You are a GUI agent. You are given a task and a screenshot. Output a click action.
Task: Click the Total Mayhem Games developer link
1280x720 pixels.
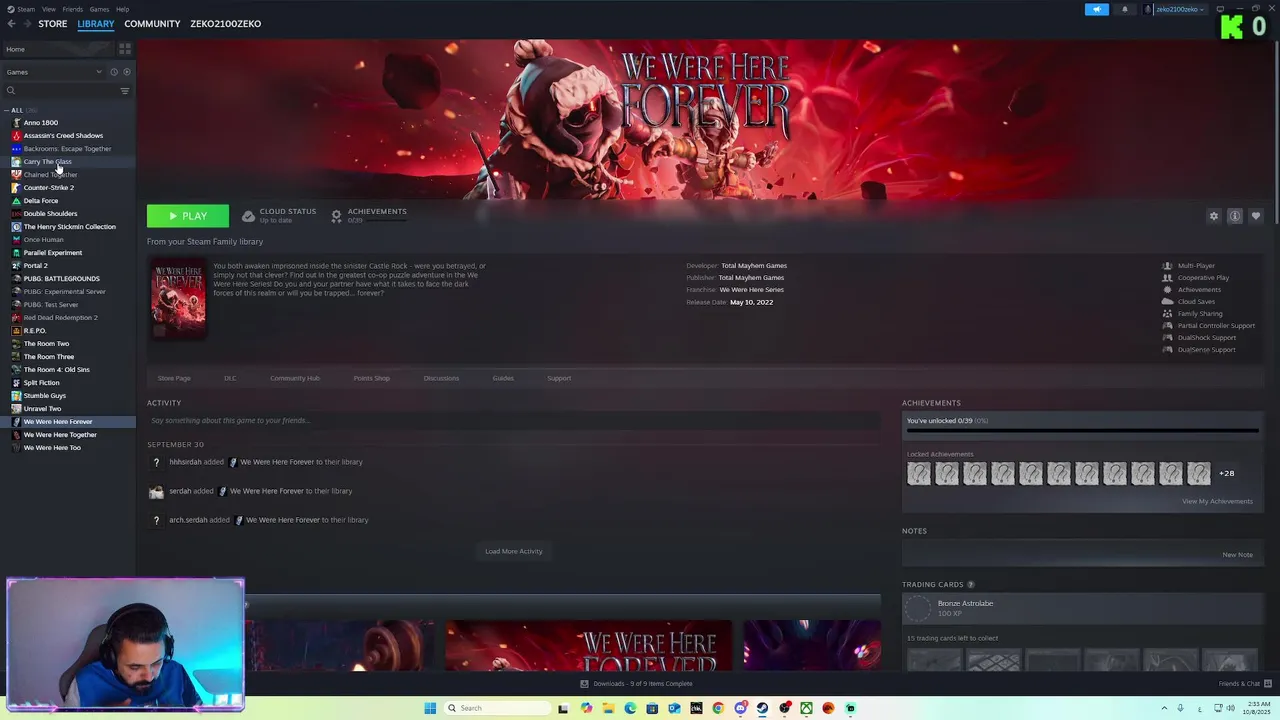pyautogui.click(x=754, y=266)
